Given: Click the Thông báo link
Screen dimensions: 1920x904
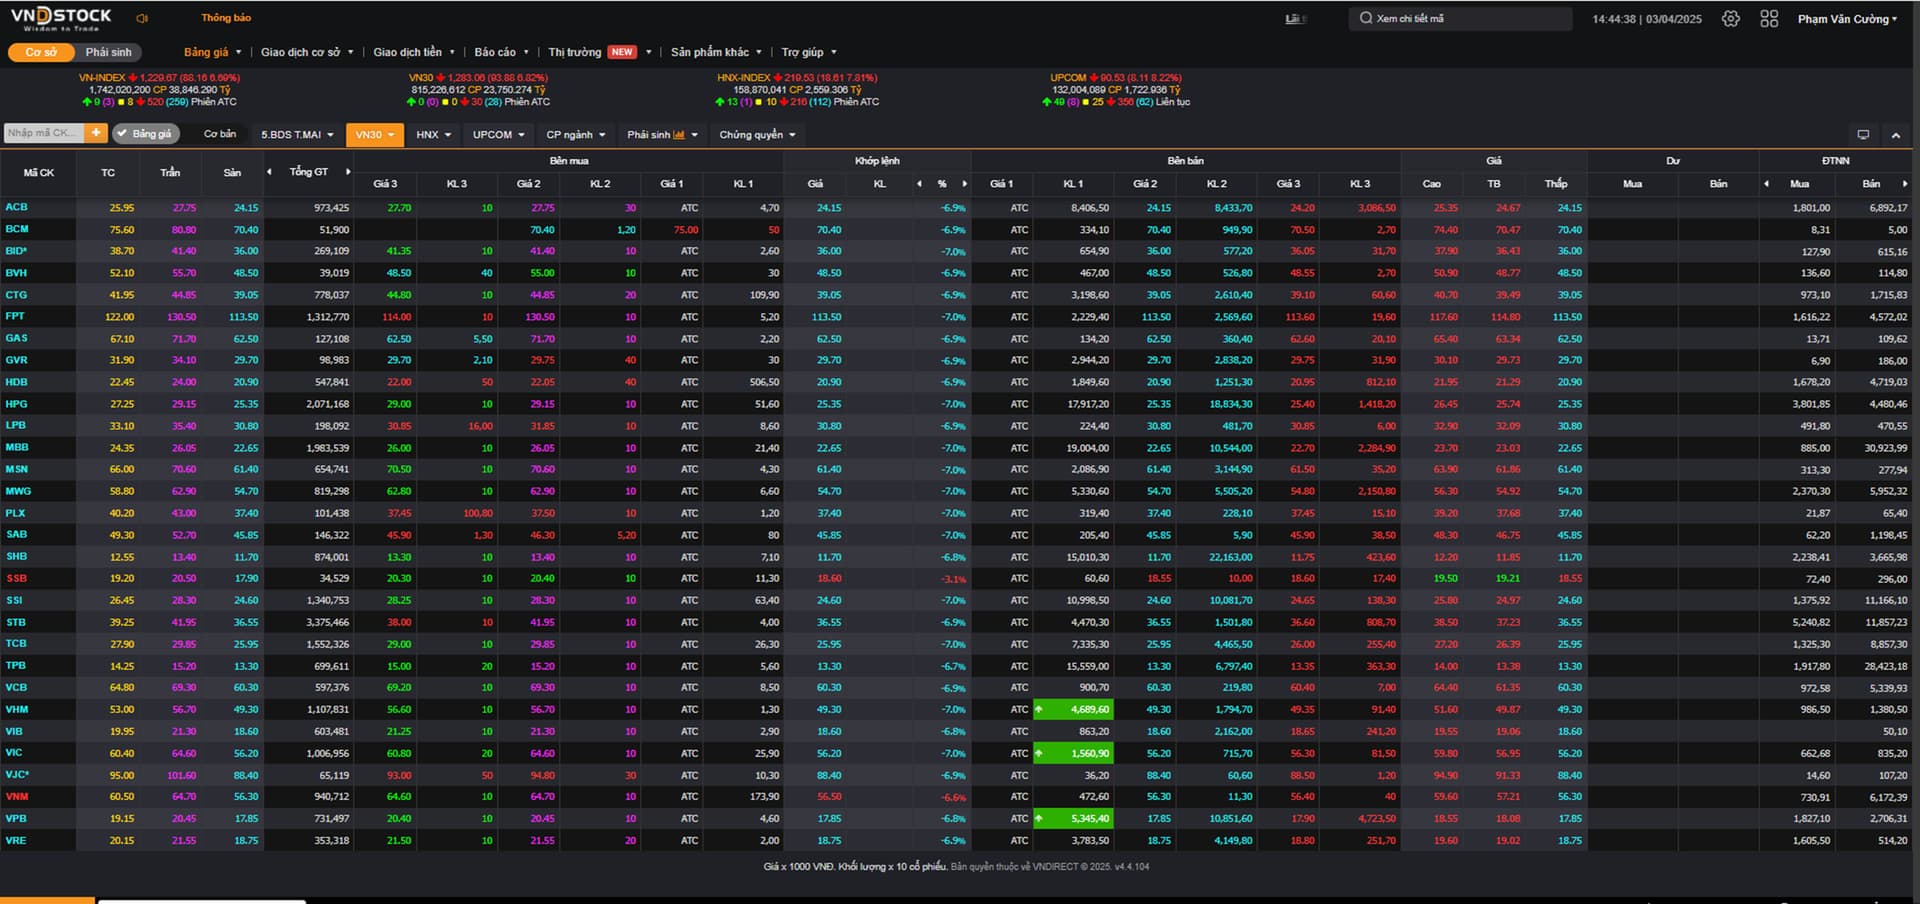Looking at the screenshot, I should (226, 18).
